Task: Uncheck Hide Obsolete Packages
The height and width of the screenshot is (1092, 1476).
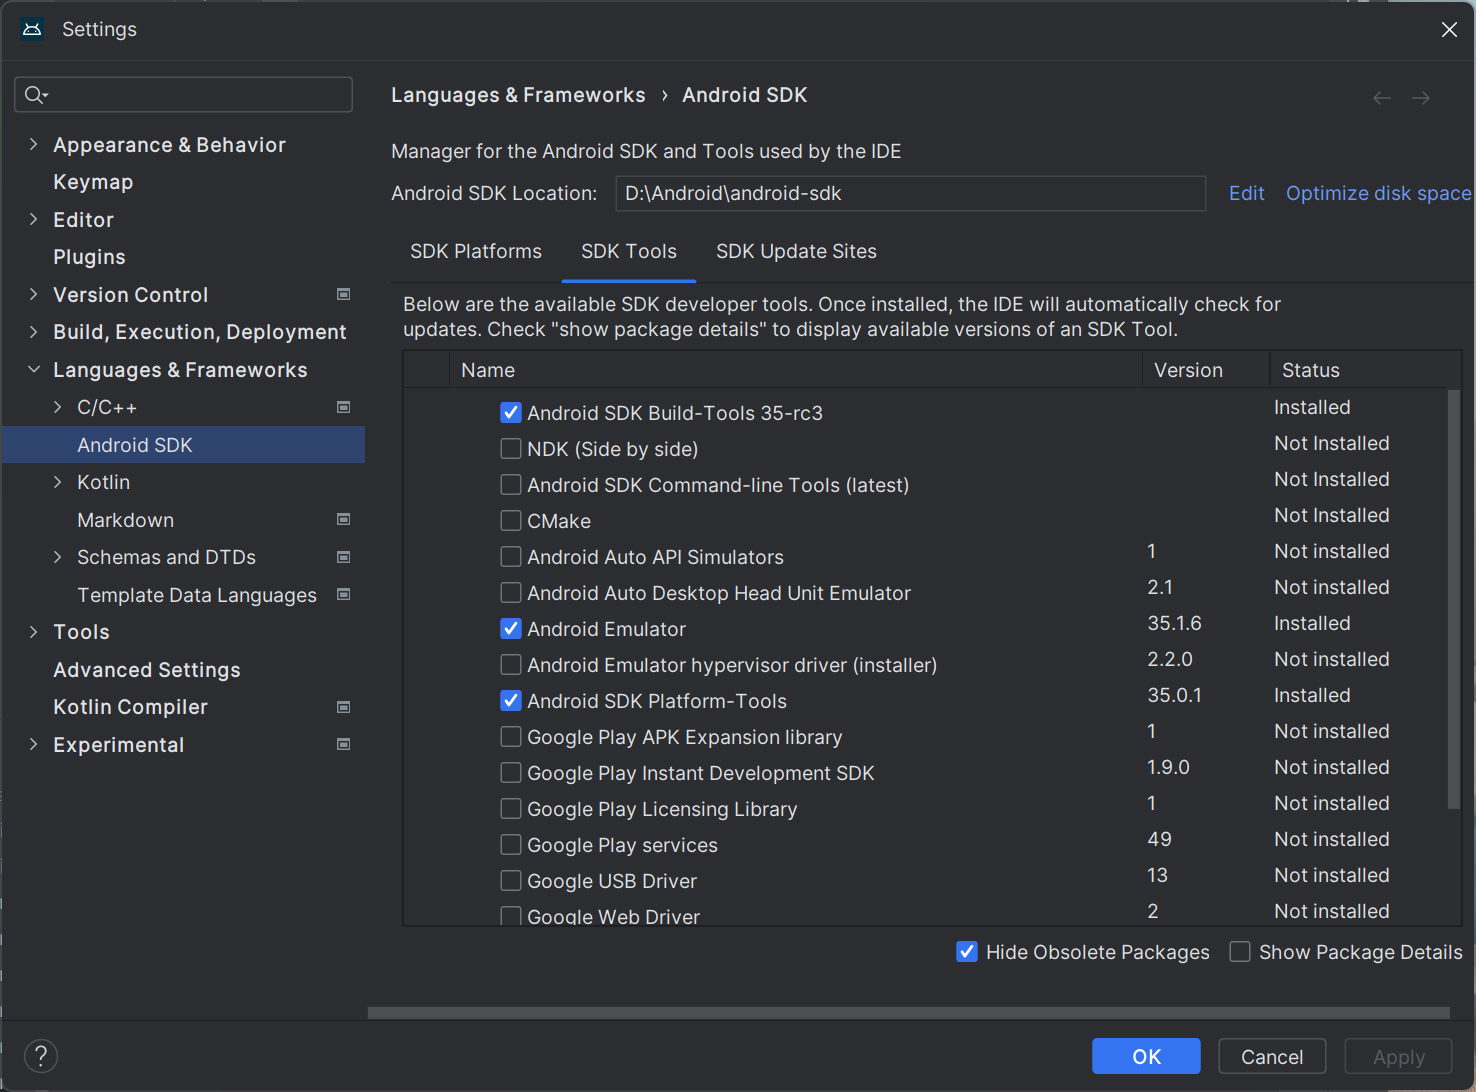Action: pyautogui.click(x=967, y=952)
